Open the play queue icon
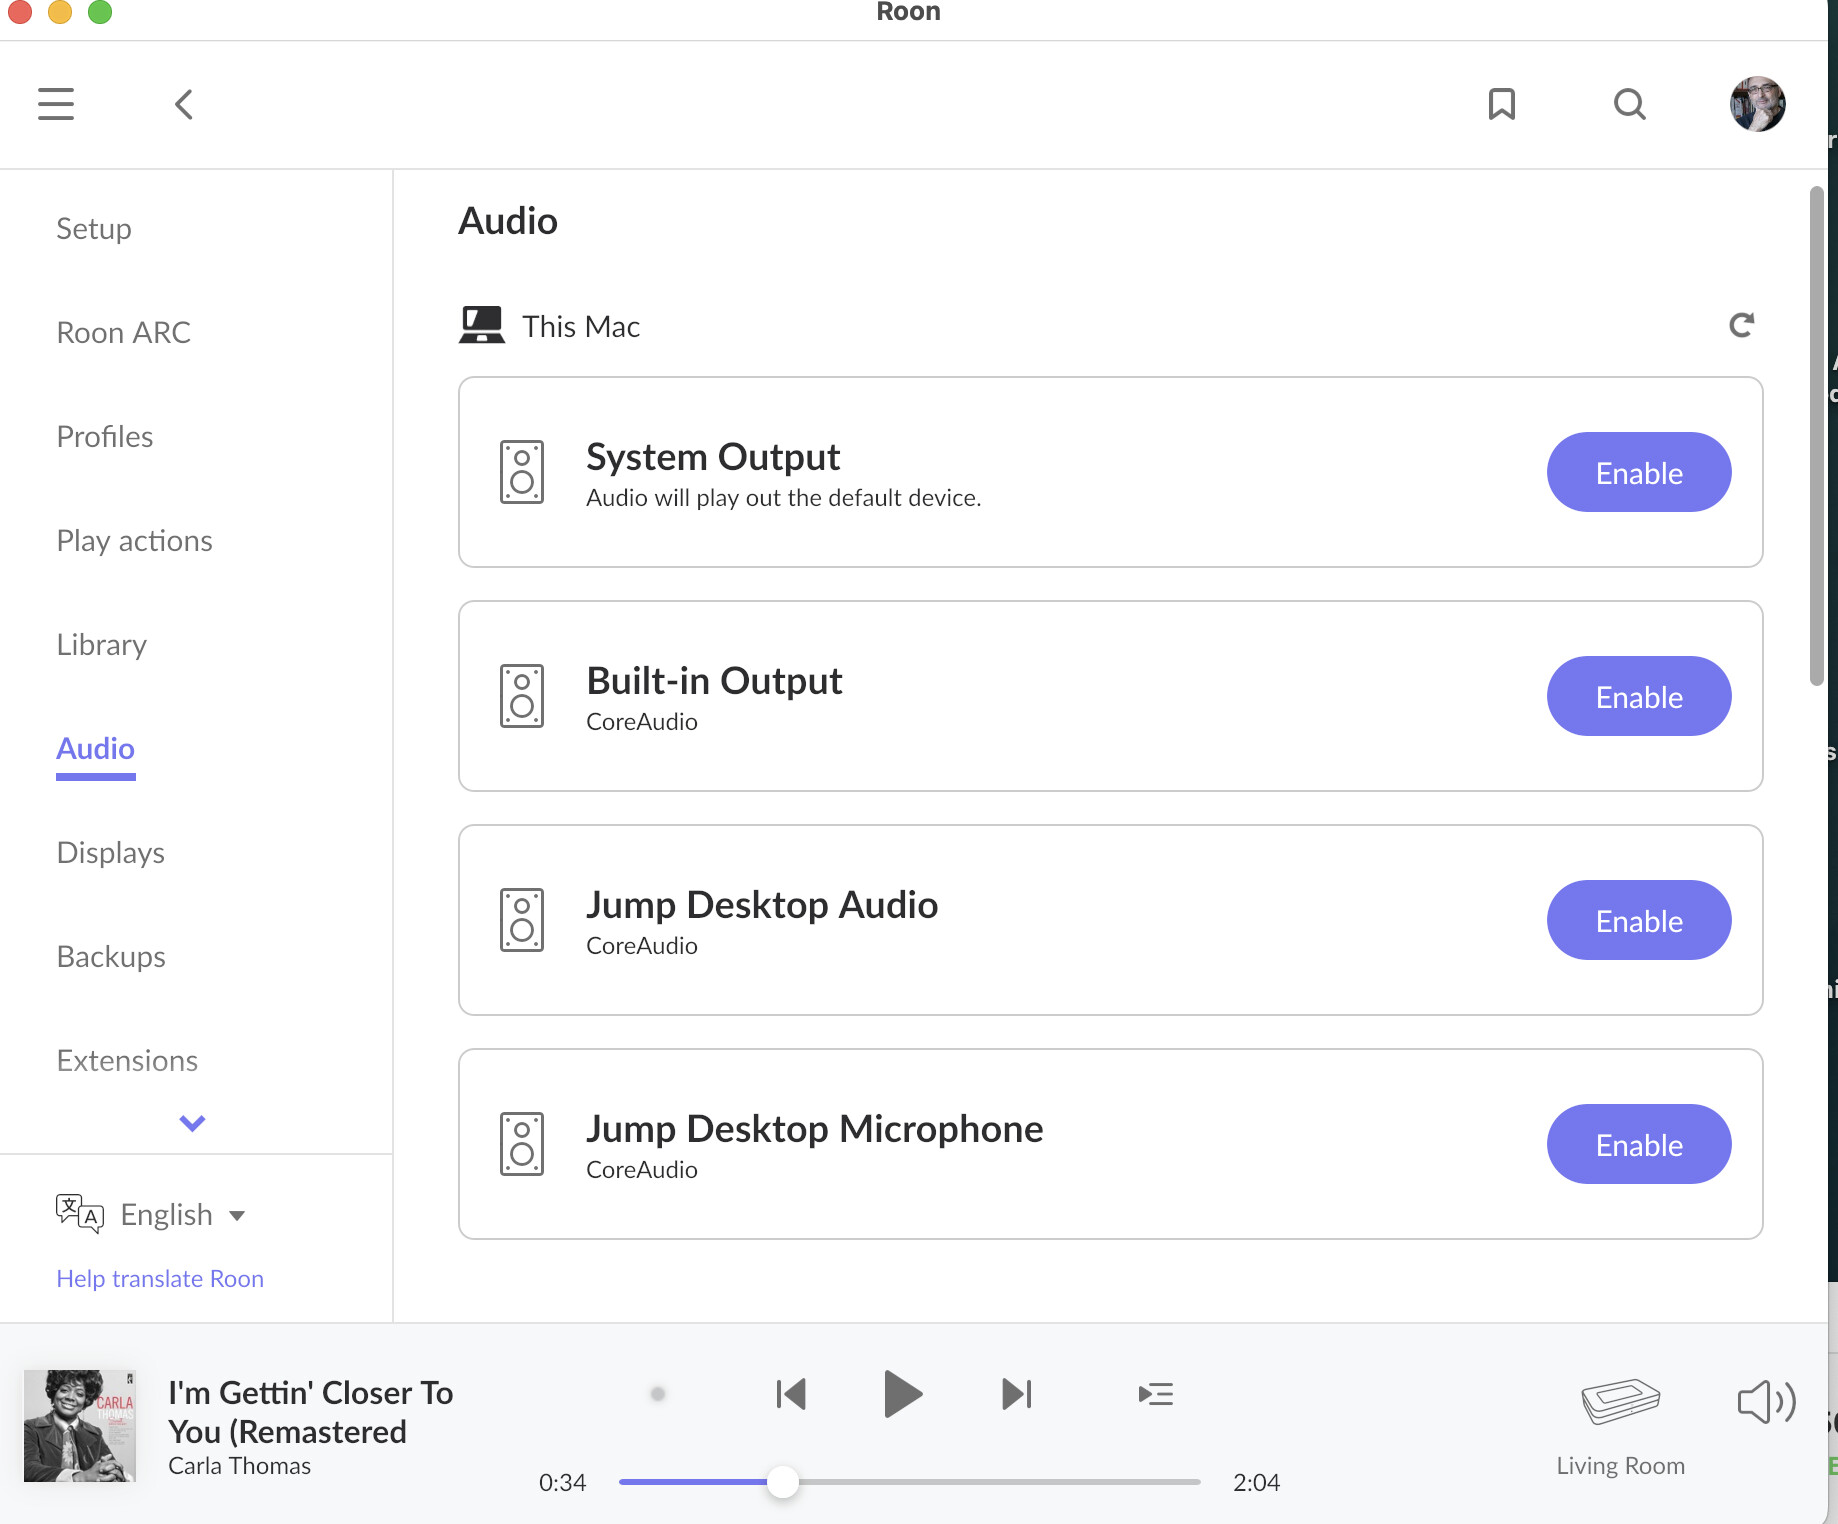This screenshot has width=1838, height=1524. (1156, 1394)
